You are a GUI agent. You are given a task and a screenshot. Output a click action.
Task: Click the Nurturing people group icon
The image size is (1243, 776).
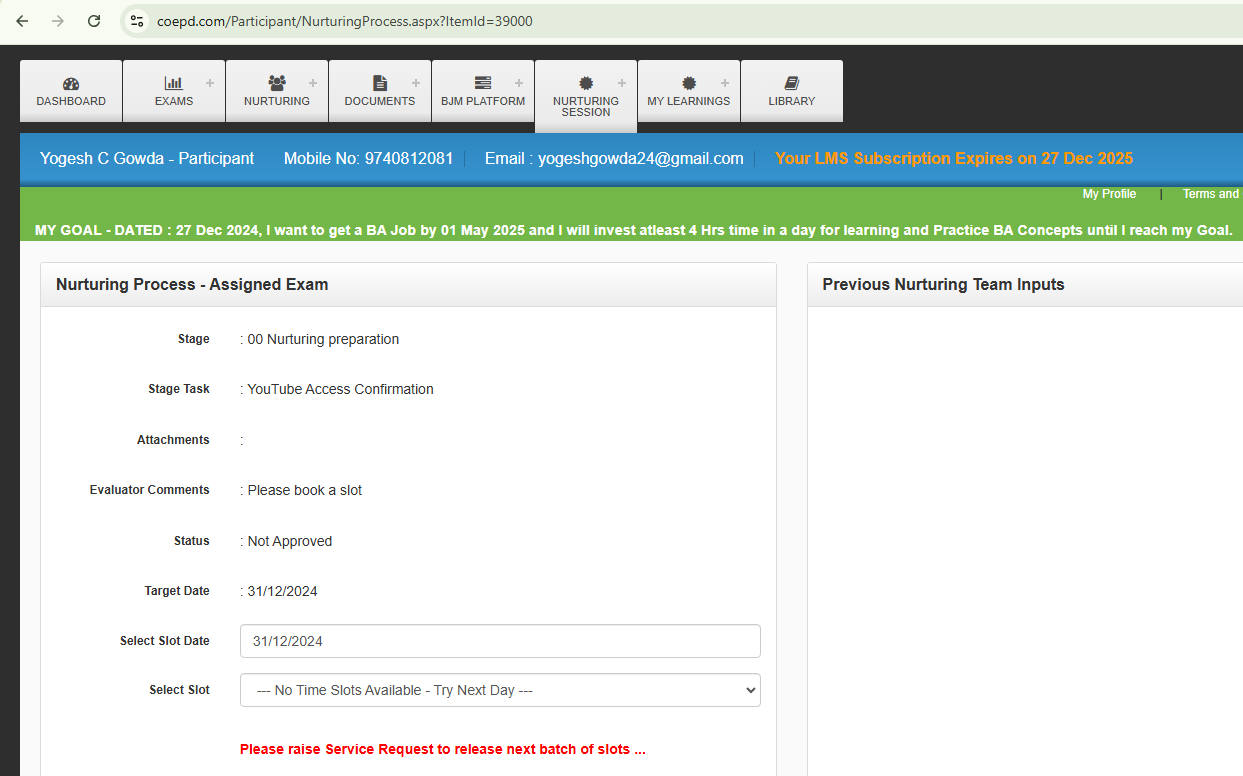click(277, 84)
